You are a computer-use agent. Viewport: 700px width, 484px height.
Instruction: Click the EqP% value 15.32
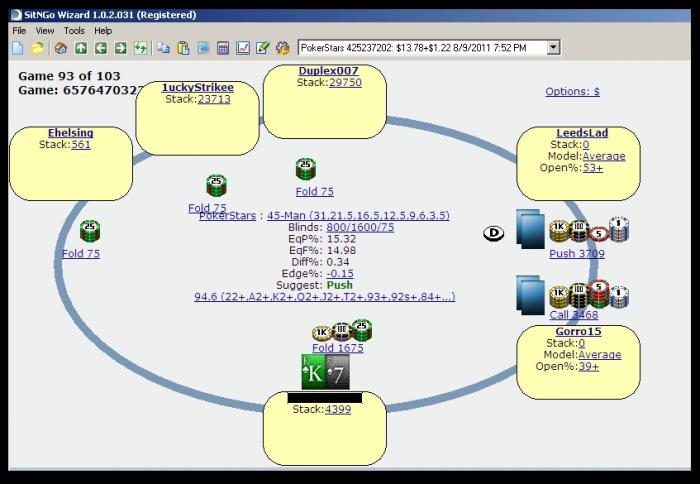(342, 239)
